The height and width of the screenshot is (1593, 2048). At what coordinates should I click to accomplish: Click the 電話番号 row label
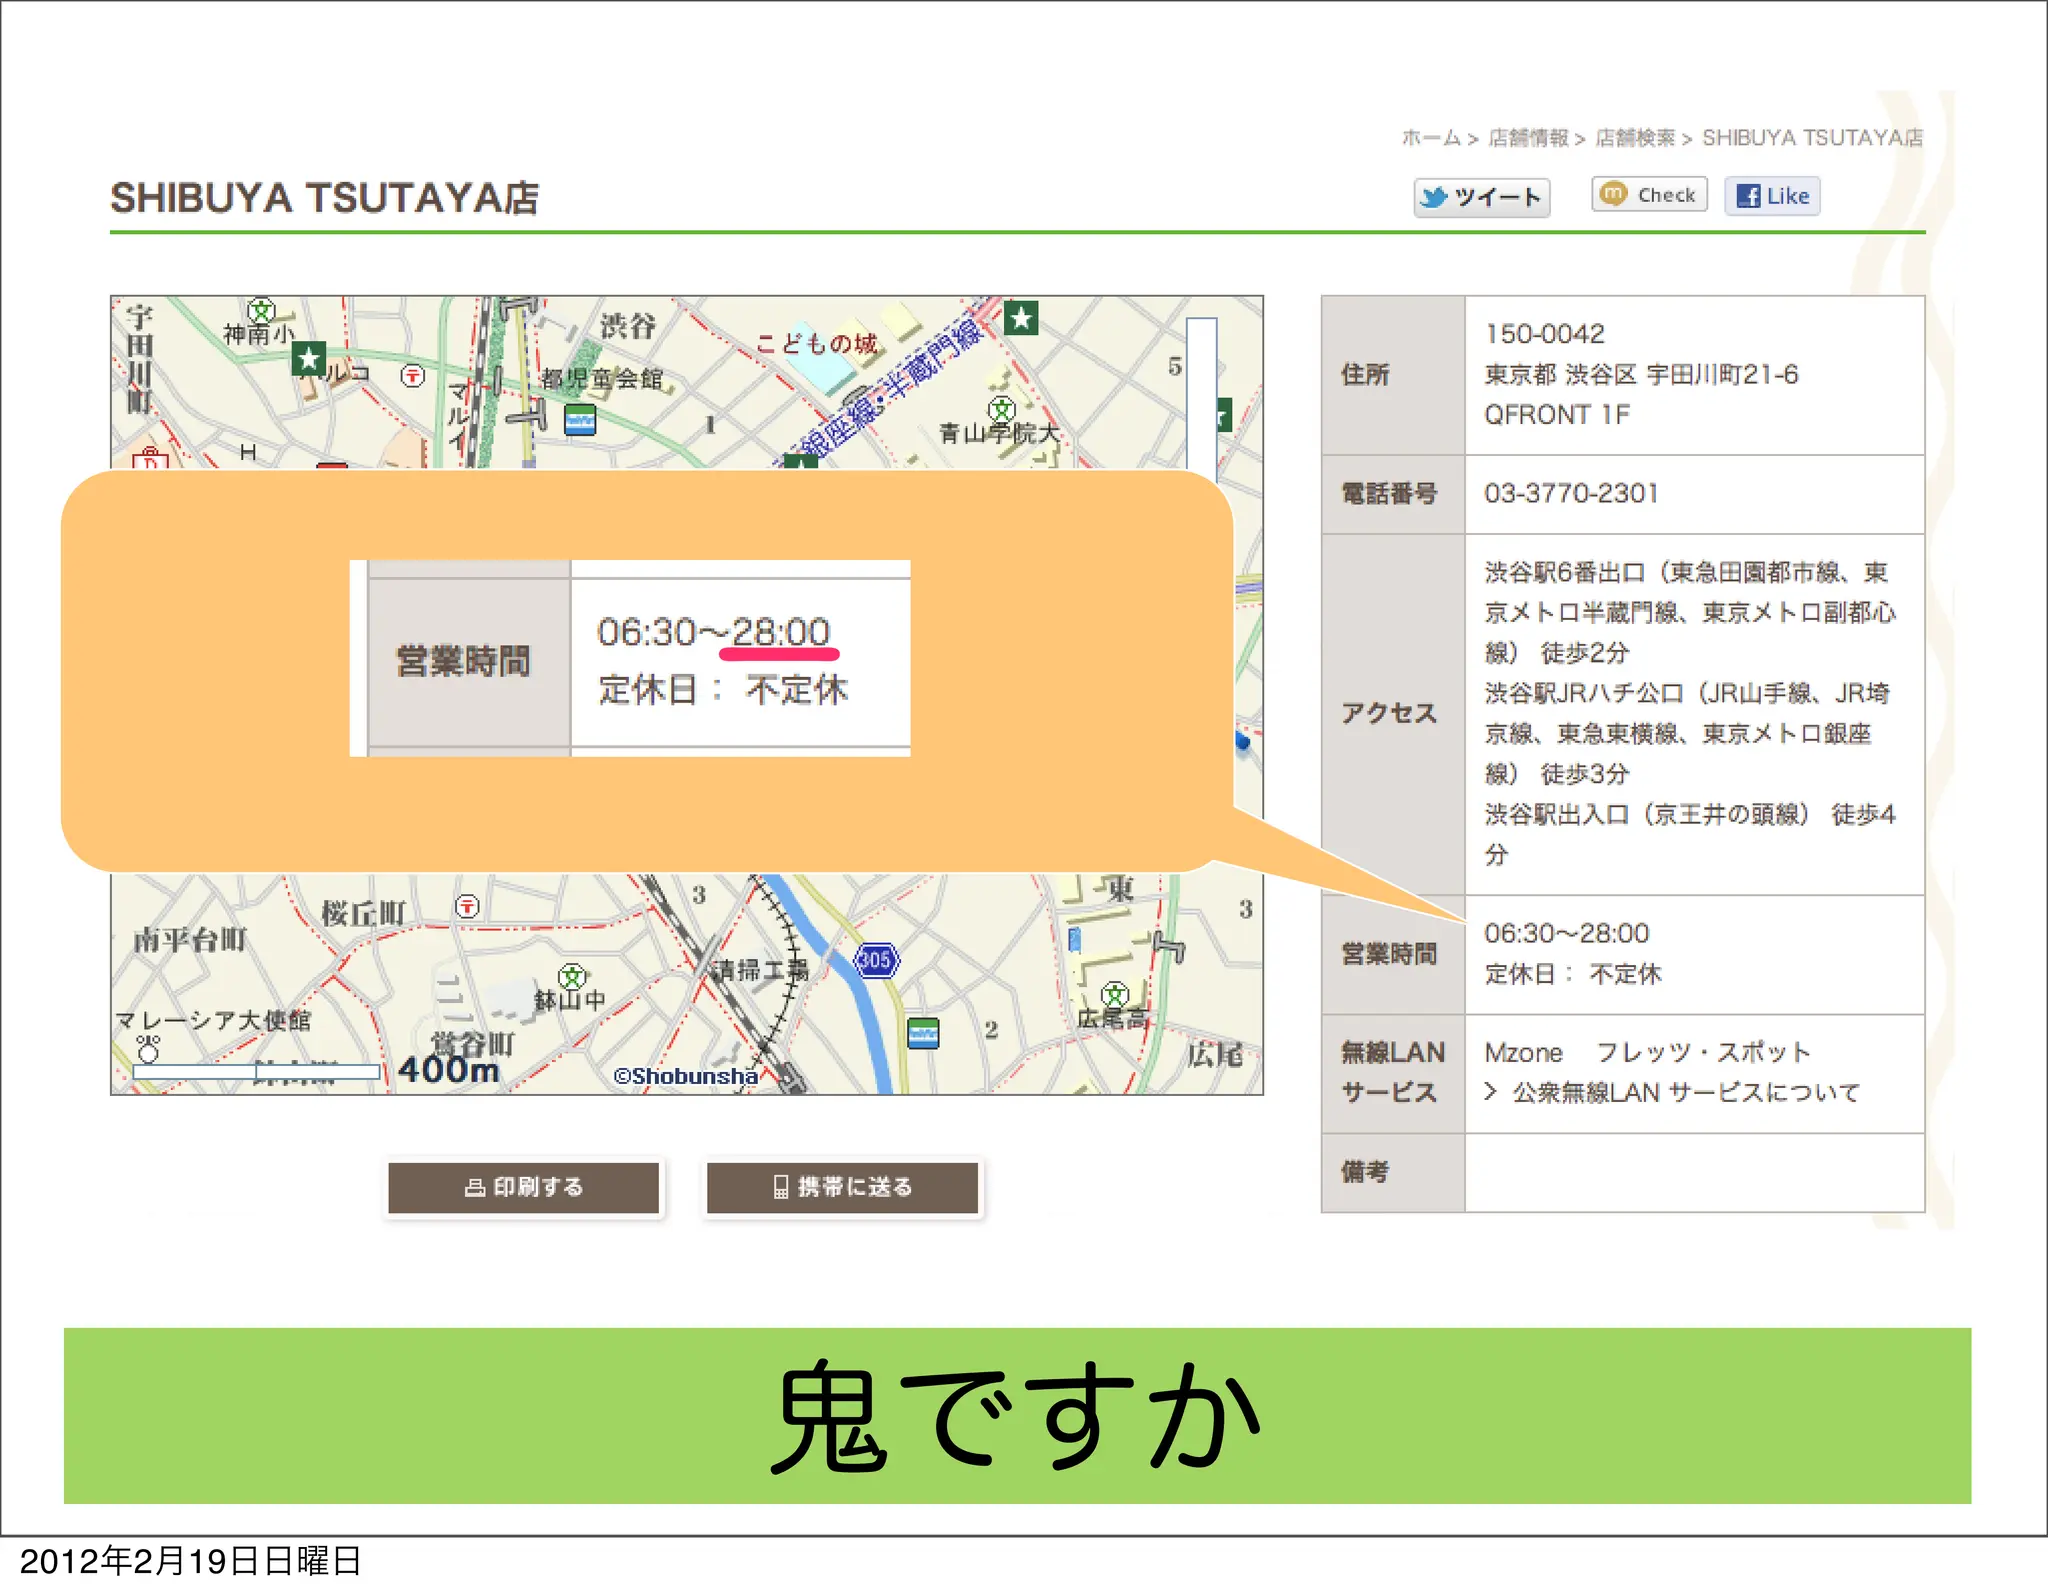tap(1389, 493)
